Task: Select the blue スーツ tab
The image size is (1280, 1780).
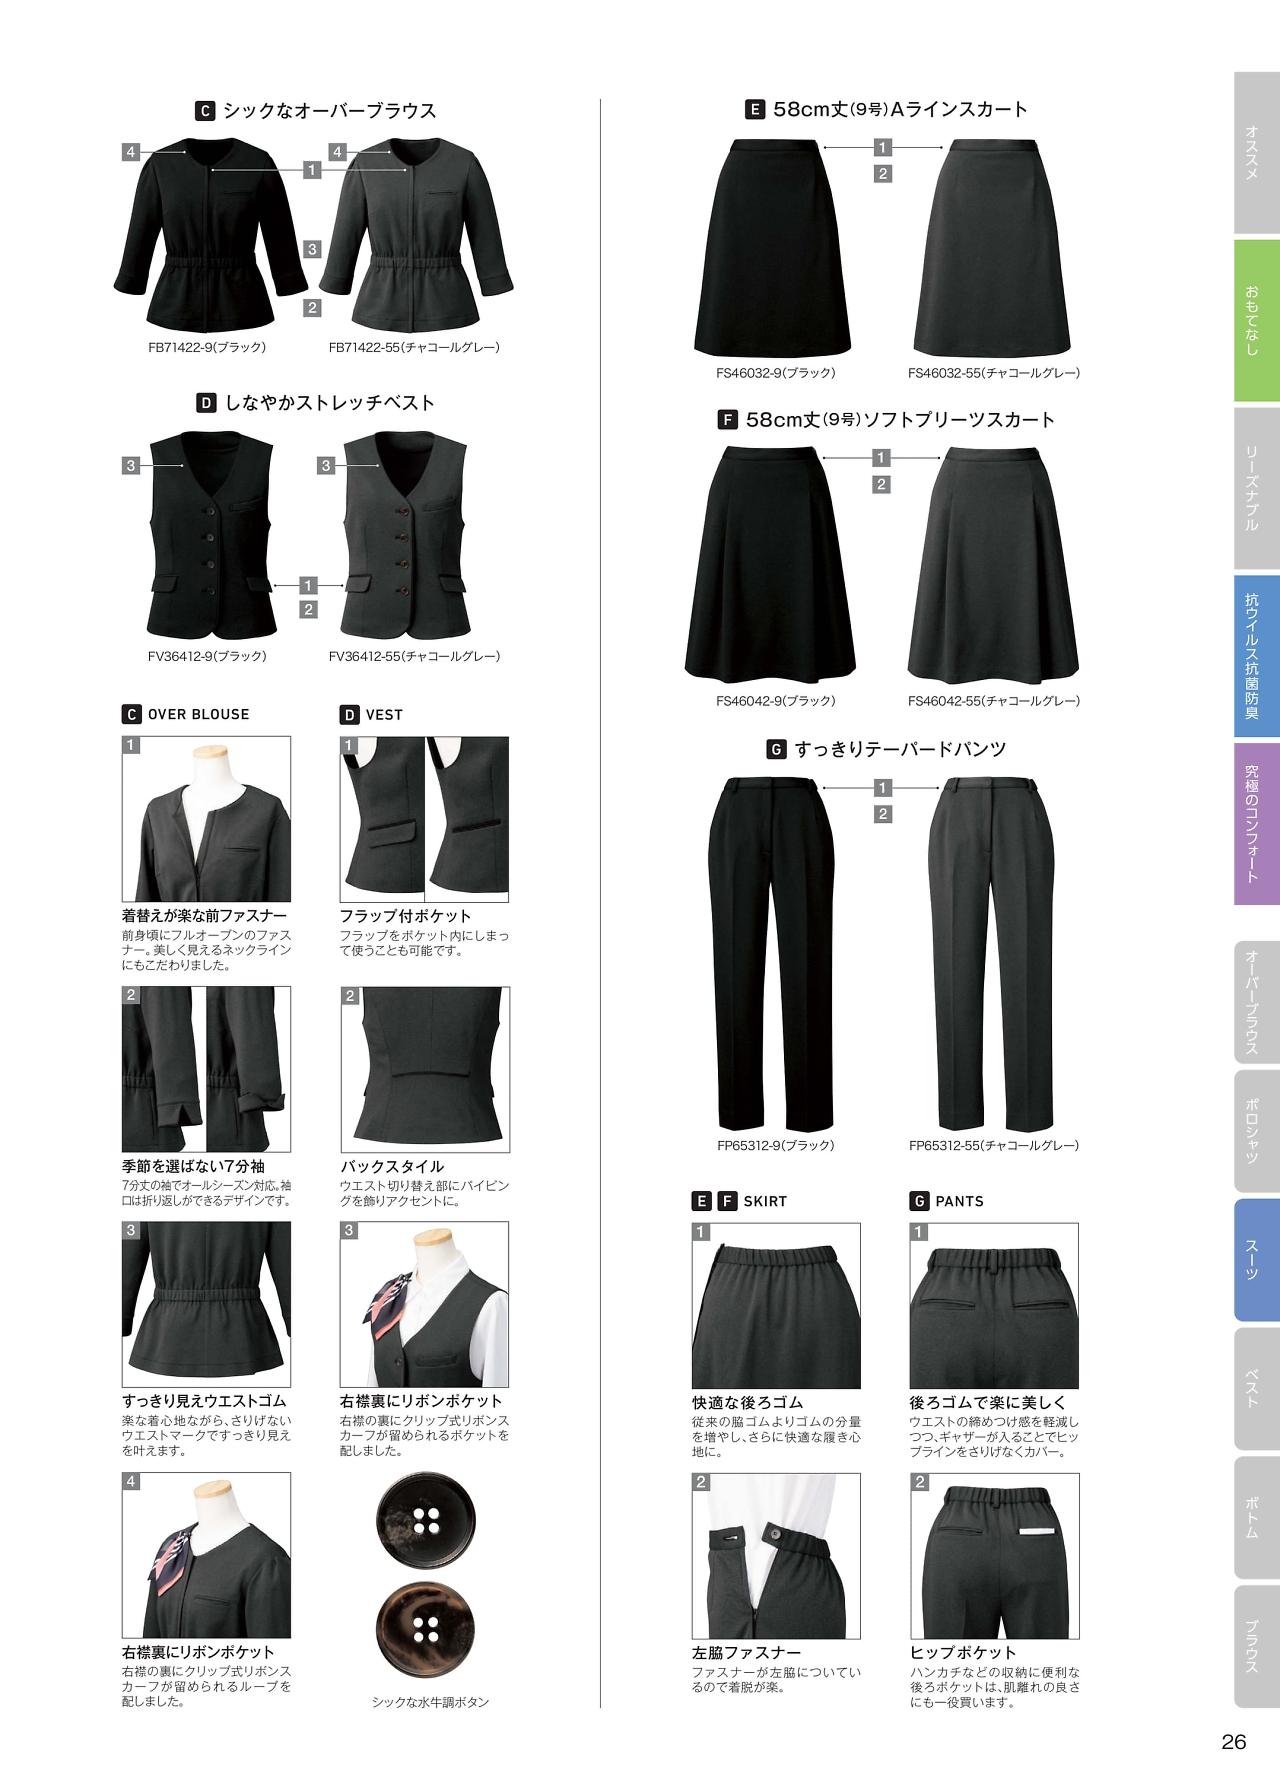Action: [x=1257, y=1260]
